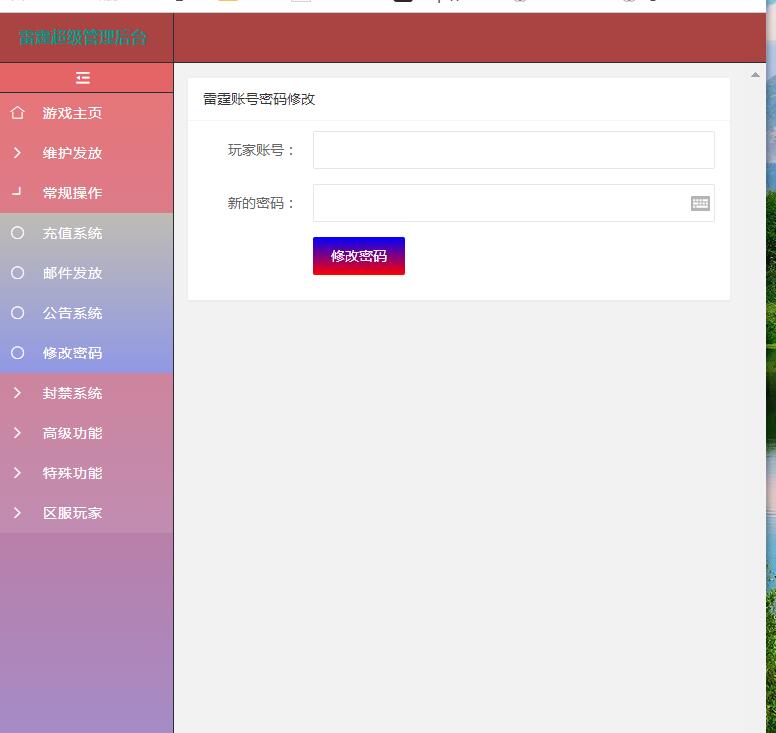The width and height of the screenshot is (776, 733).
Task: Focus the 新的密码 input field
Action: coord(500,203)
